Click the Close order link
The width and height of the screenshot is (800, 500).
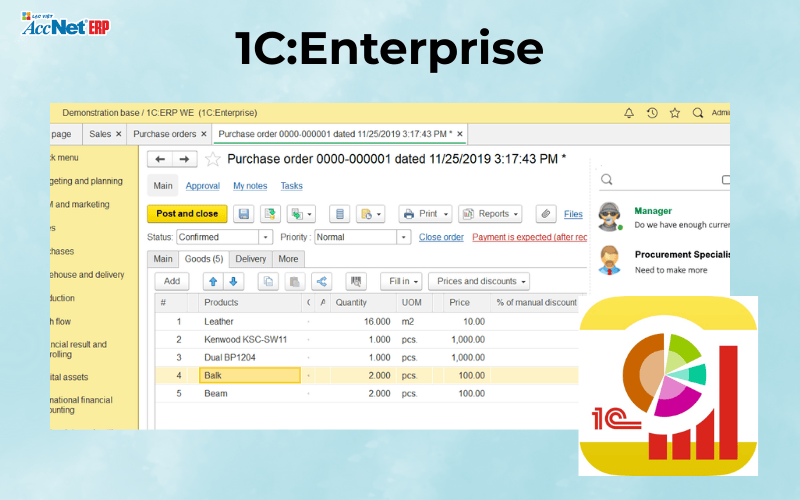[x=441, y=237]
